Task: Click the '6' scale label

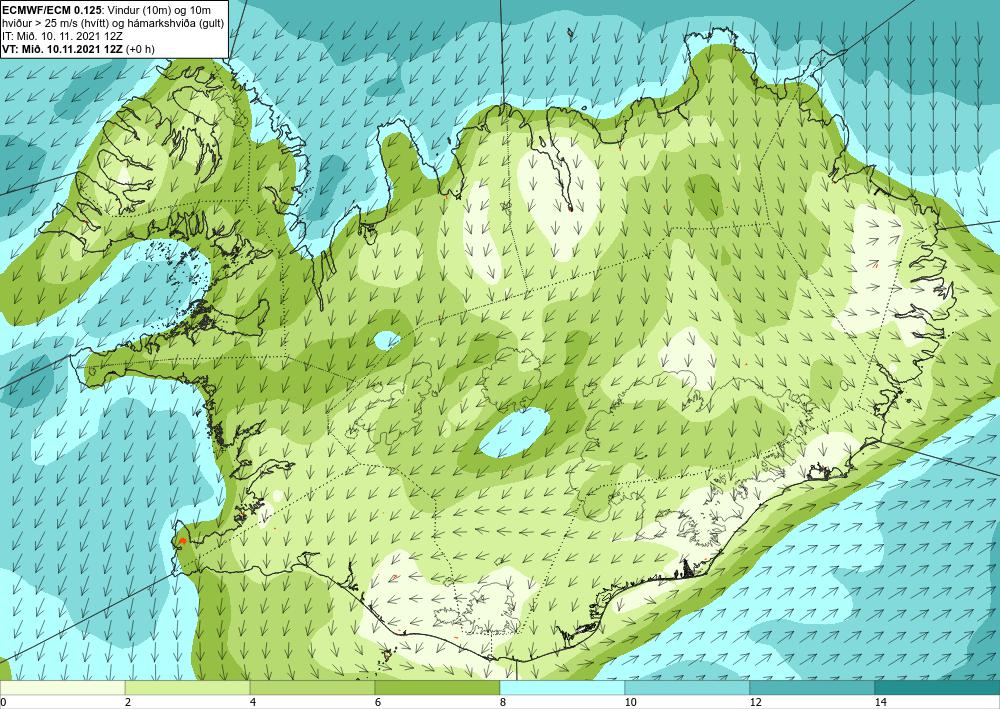Action: pyautogui.click(x=378, y=702)
